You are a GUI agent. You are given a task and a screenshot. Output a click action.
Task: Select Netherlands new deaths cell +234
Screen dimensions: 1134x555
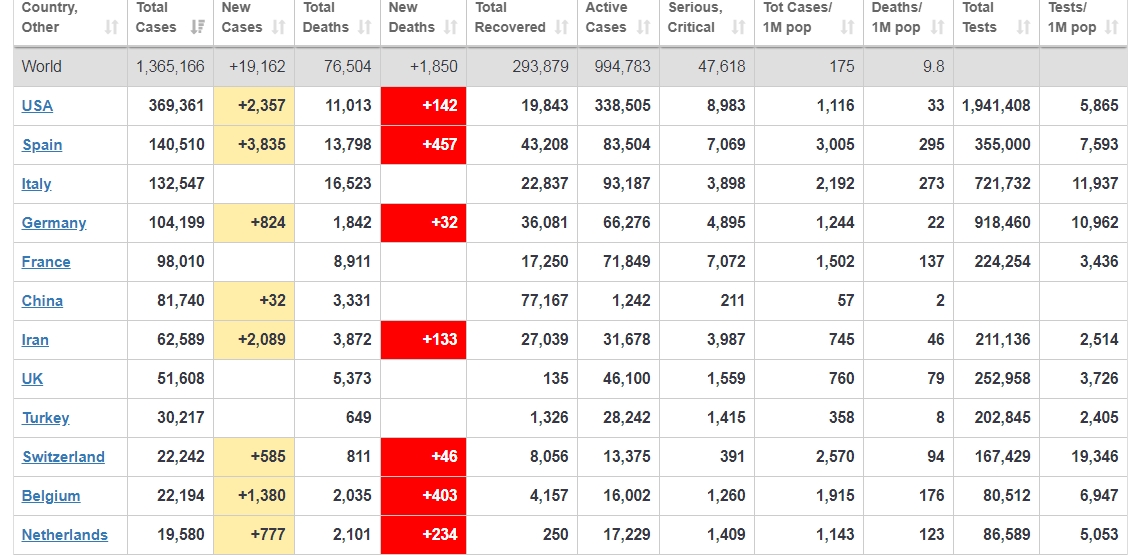(423, 535)
